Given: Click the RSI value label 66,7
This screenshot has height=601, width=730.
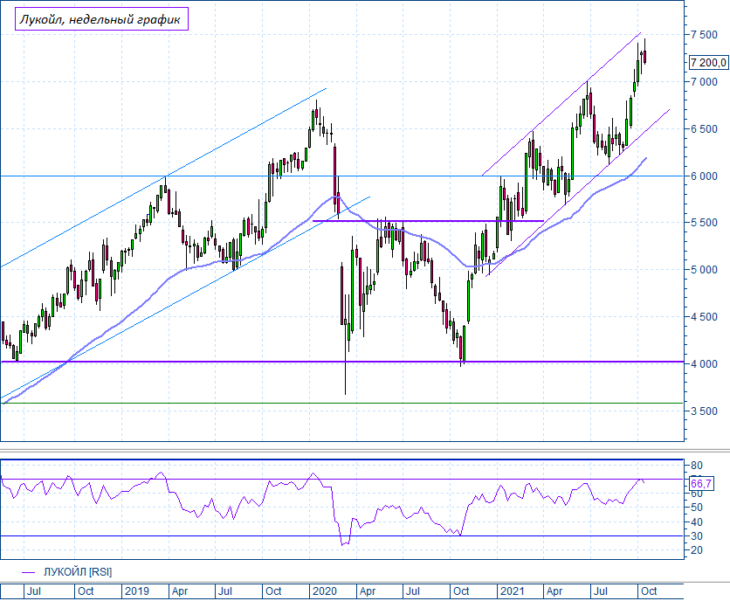Looking at the screenshot, I should 701,484.
